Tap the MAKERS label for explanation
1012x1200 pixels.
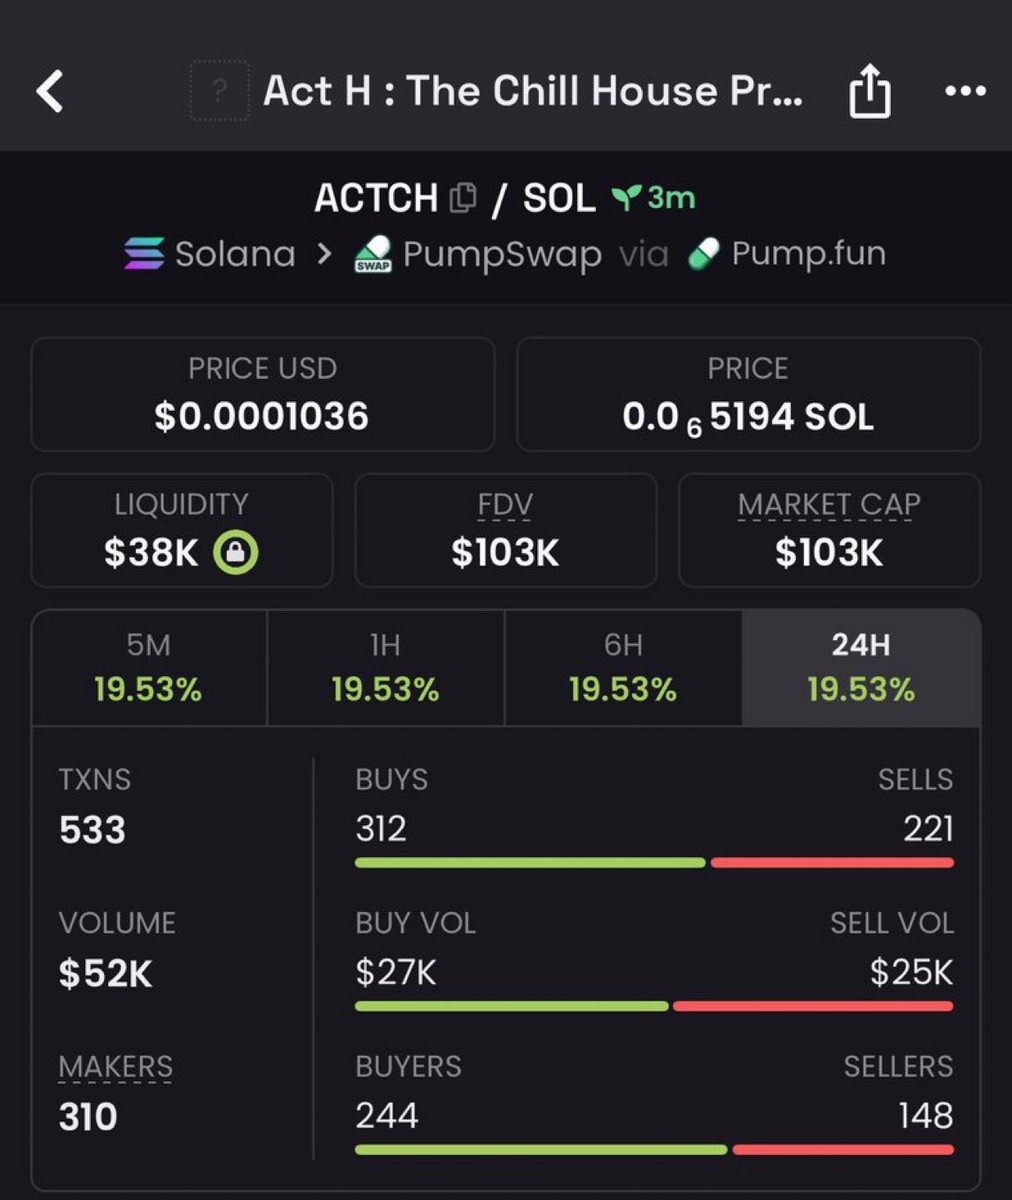(x=115, y=1067)
